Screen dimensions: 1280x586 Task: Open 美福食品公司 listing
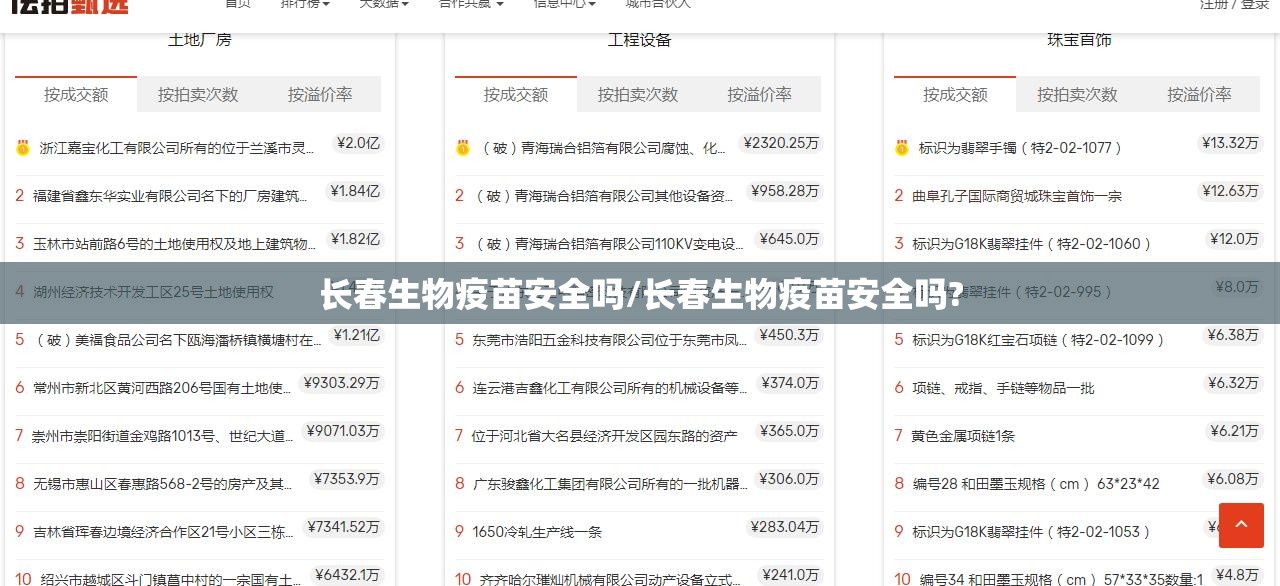tap(179, 340)
